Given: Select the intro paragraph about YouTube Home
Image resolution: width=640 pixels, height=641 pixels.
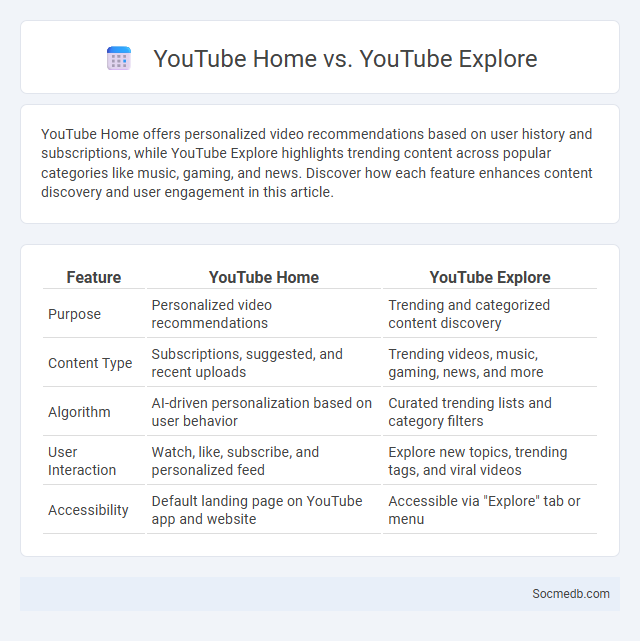Looking at the screenshot, I should pyautogui.click(x=317, y=163).
